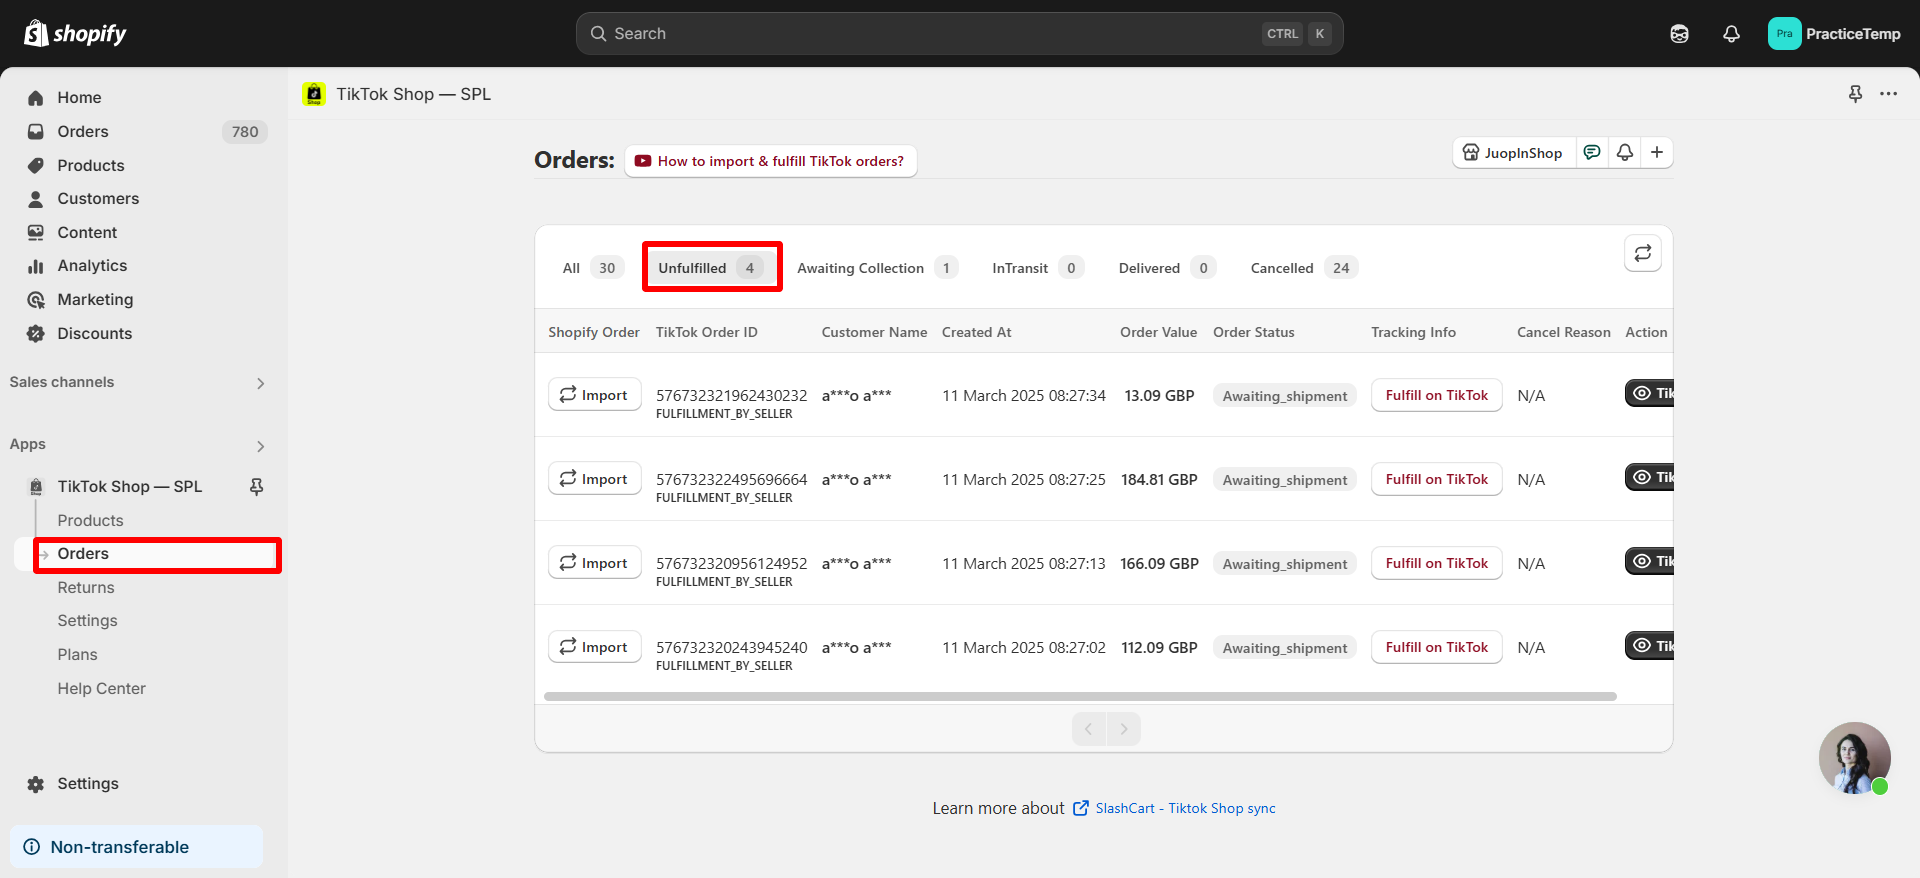The image size is (1920, 878).
Task: Switch to the All orders tab
Action: coord(592,268)
